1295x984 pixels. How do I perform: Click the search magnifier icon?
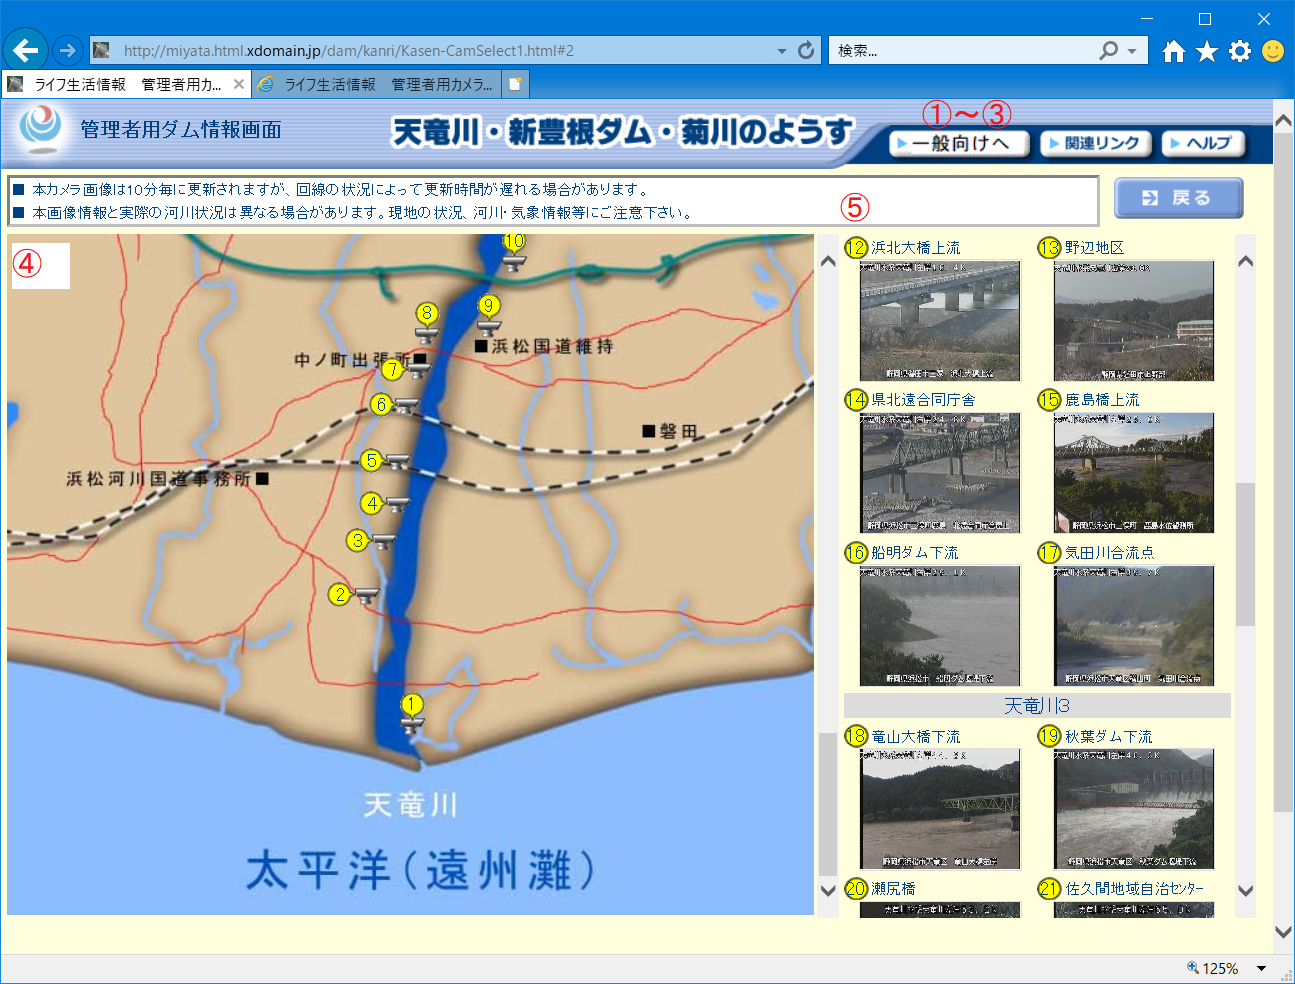pos(1108,50)
